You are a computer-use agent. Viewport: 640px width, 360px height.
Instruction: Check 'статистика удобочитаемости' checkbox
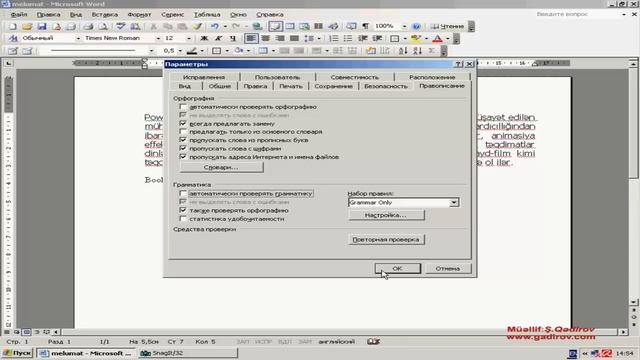coord(183,219)
